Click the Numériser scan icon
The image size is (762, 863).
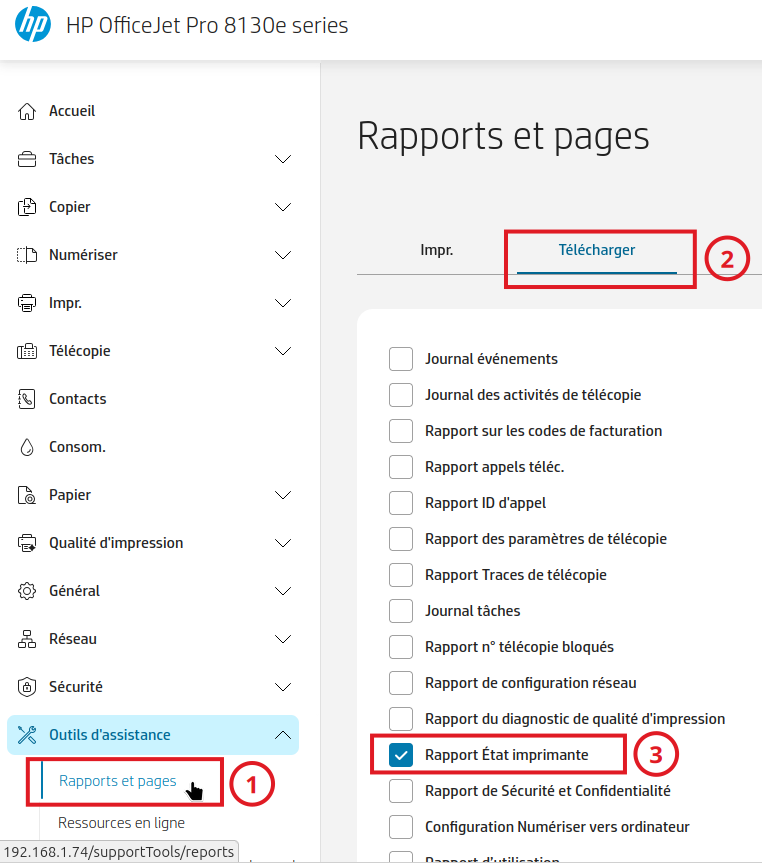(28, 255)
